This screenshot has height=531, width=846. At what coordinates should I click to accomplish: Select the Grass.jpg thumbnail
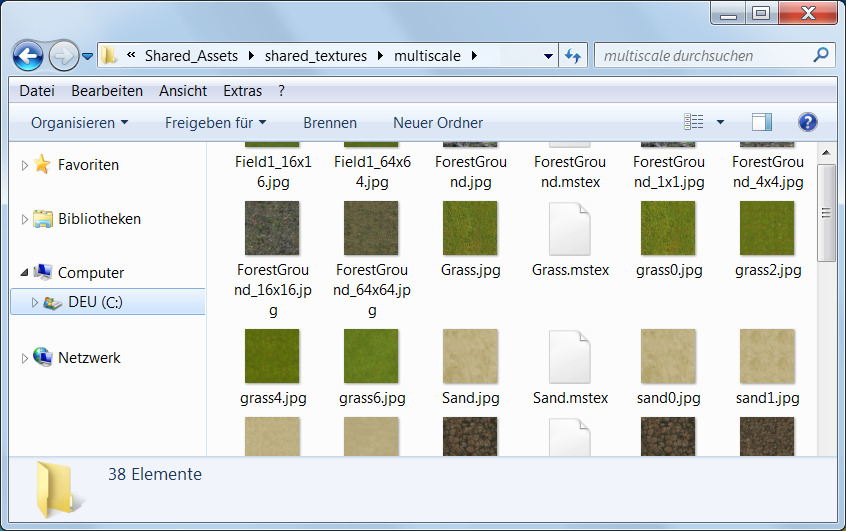470,228
